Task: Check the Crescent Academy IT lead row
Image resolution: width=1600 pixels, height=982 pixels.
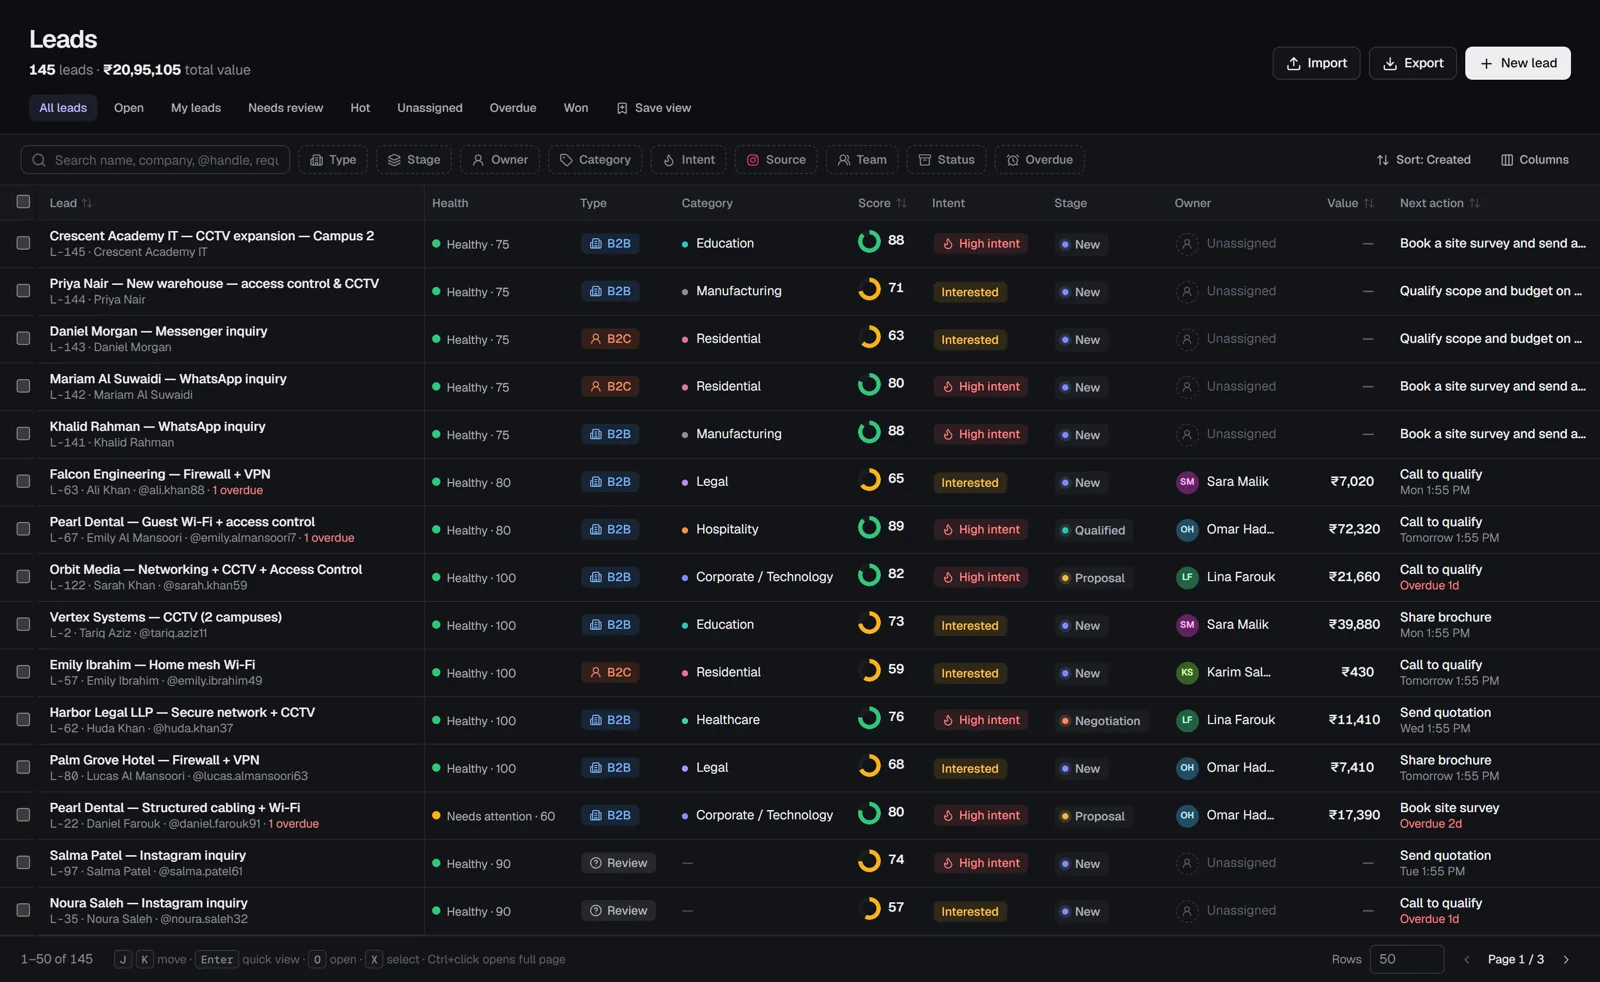Action: pos(23,243)
